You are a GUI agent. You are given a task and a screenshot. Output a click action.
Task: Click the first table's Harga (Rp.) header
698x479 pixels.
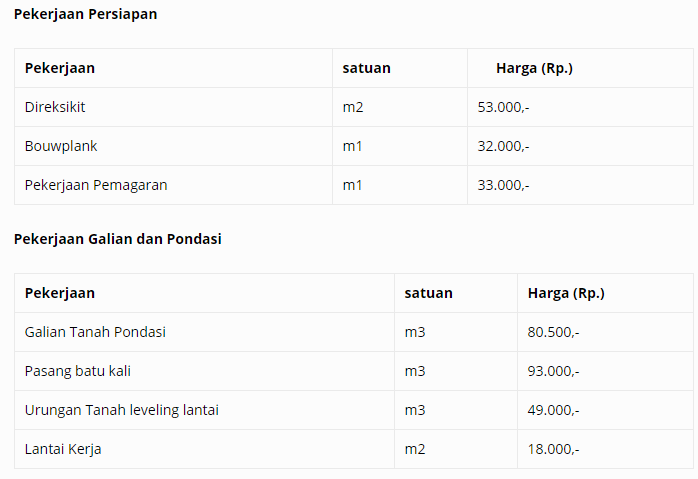click(x=534, y=69)
